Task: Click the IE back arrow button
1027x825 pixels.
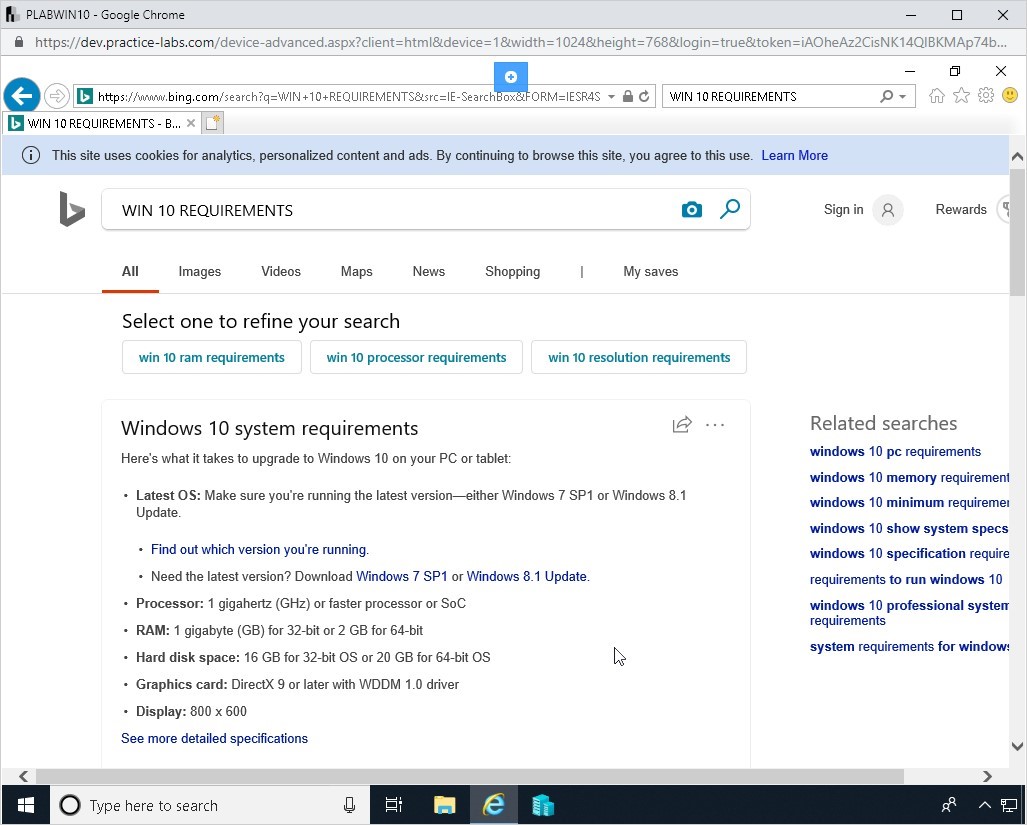Action: [x=22, y=96]
